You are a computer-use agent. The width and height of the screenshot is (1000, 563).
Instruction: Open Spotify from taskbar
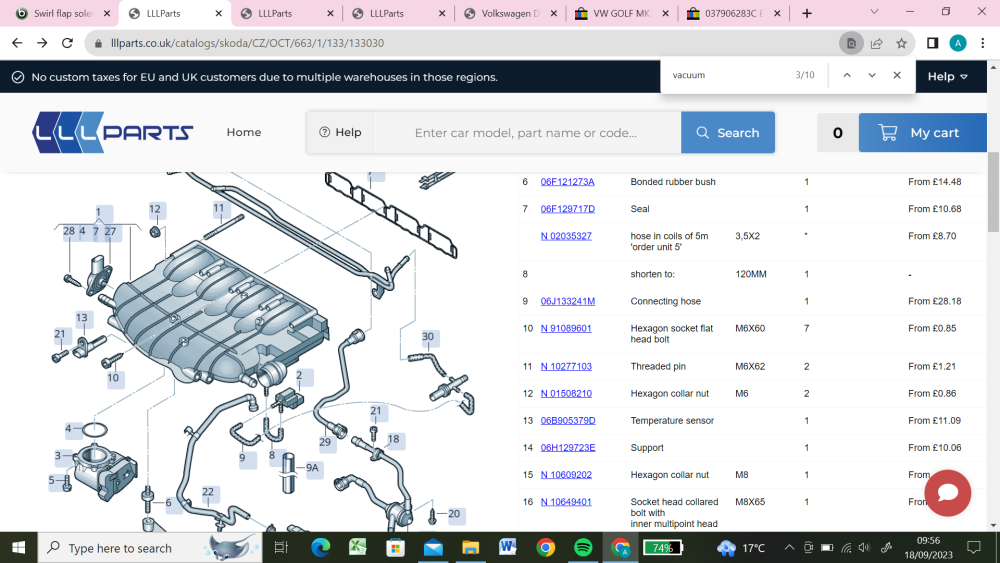pyautogui.click(x=583, y=548)
